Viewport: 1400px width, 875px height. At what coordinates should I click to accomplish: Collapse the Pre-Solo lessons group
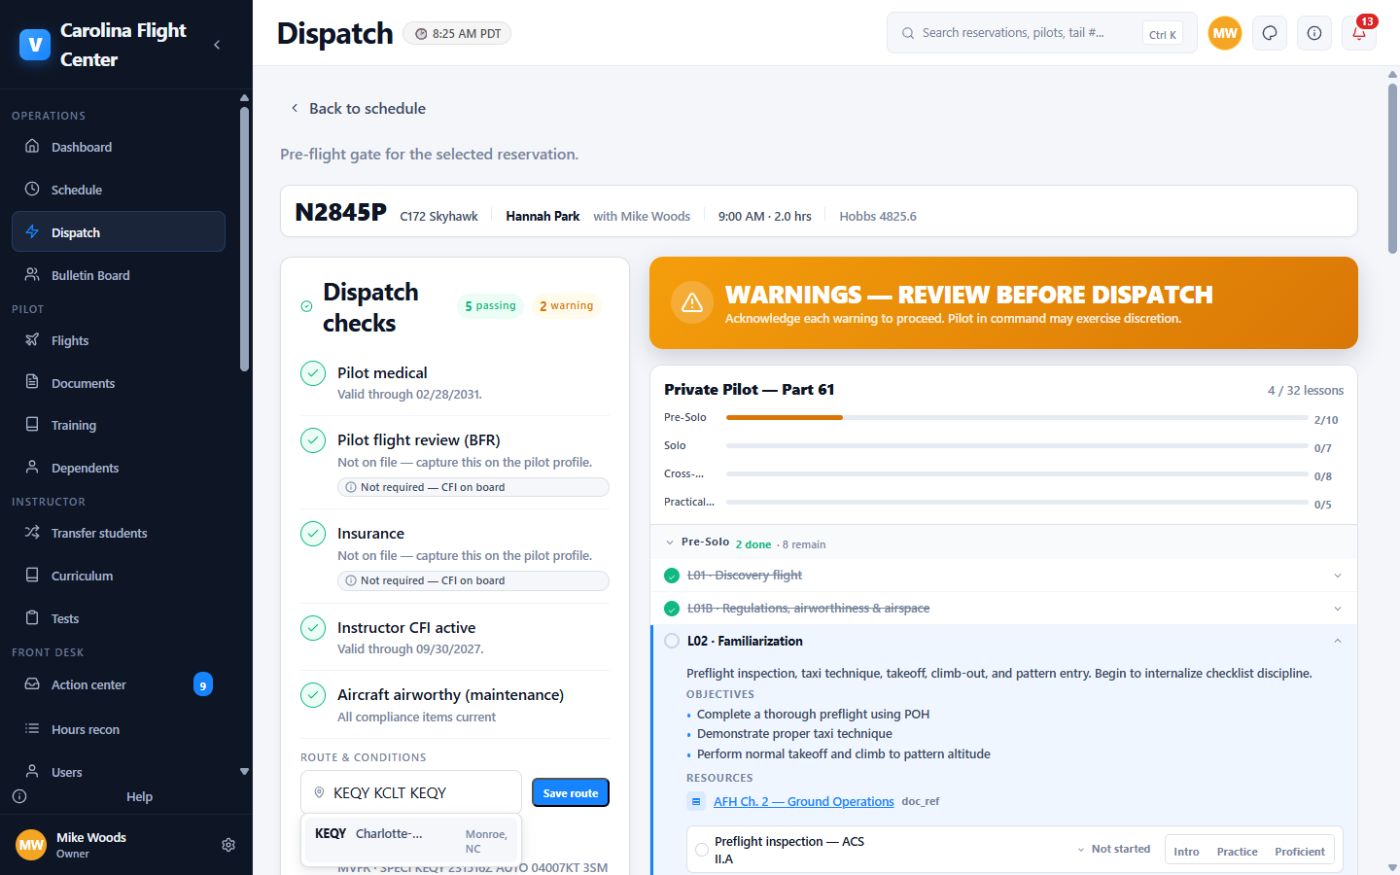point(670,542)
